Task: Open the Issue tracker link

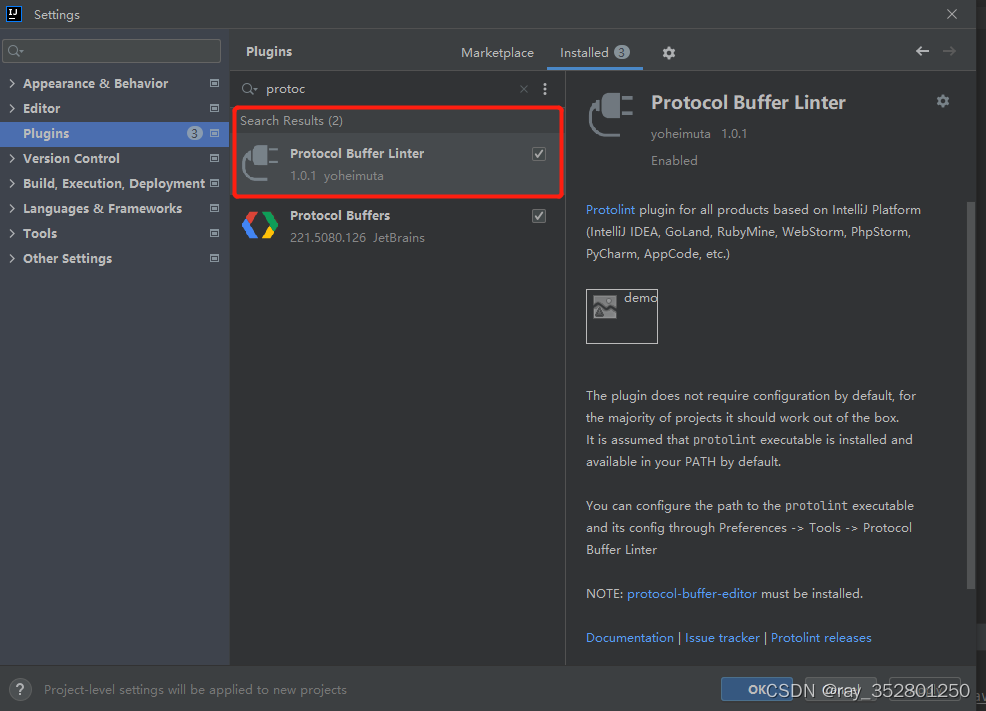Action: (x=722, y=637)
